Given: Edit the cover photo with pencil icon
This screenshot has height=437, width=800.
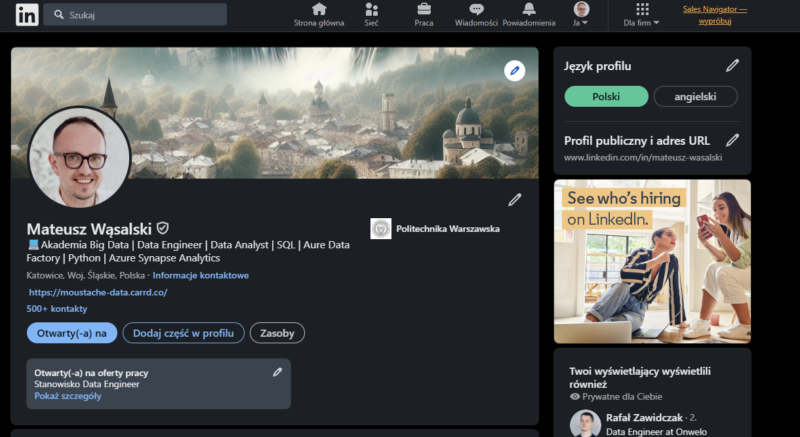Looking at the screenshot, I should tap(514, 71).
